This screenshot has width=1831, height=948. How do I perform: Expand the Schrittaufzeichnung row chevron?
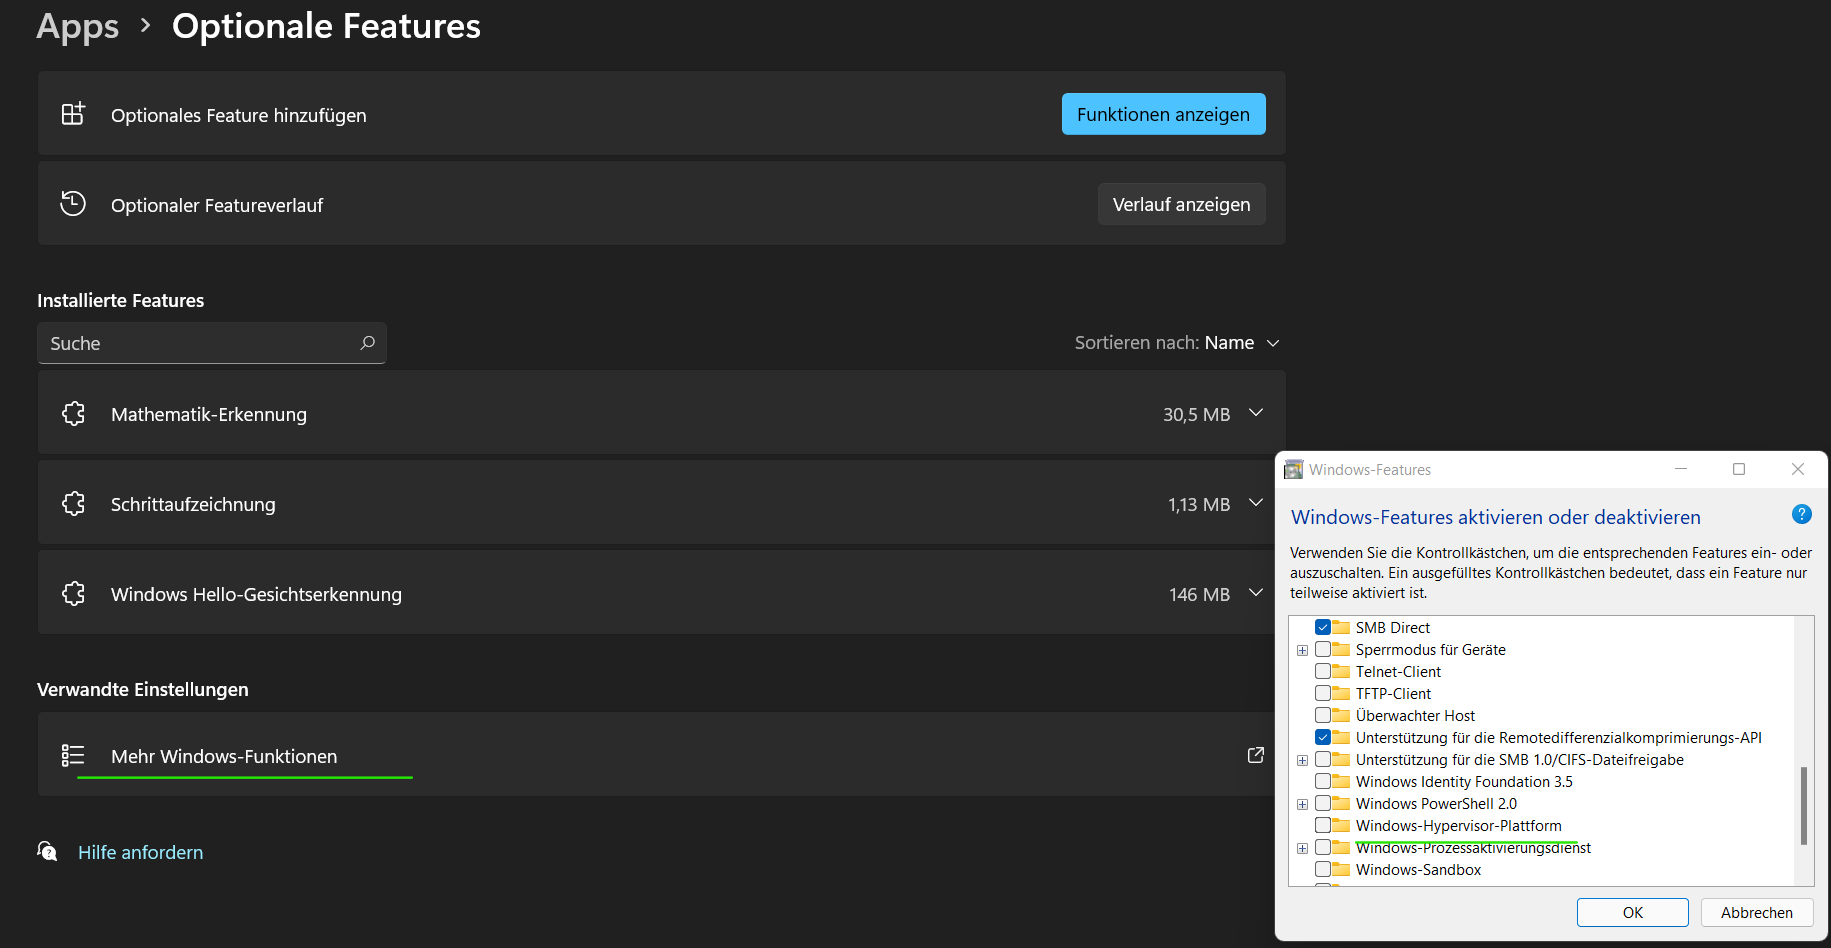(1256, 503)
